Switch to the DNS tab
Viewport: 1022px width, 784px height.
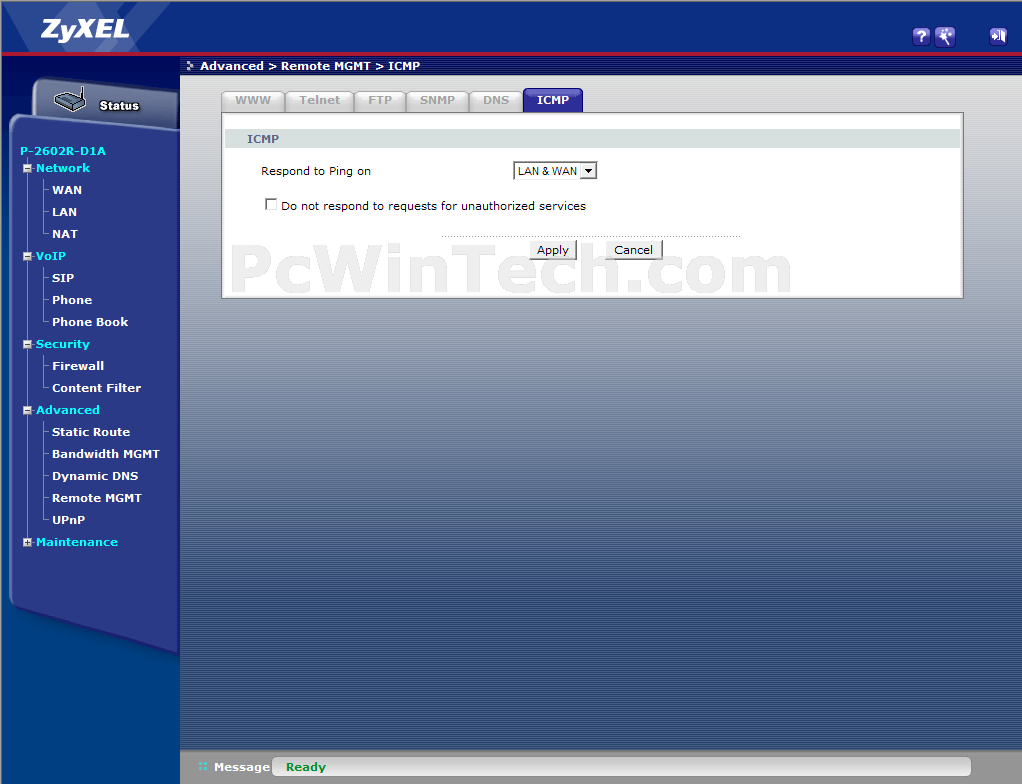(x=496, y=100)
